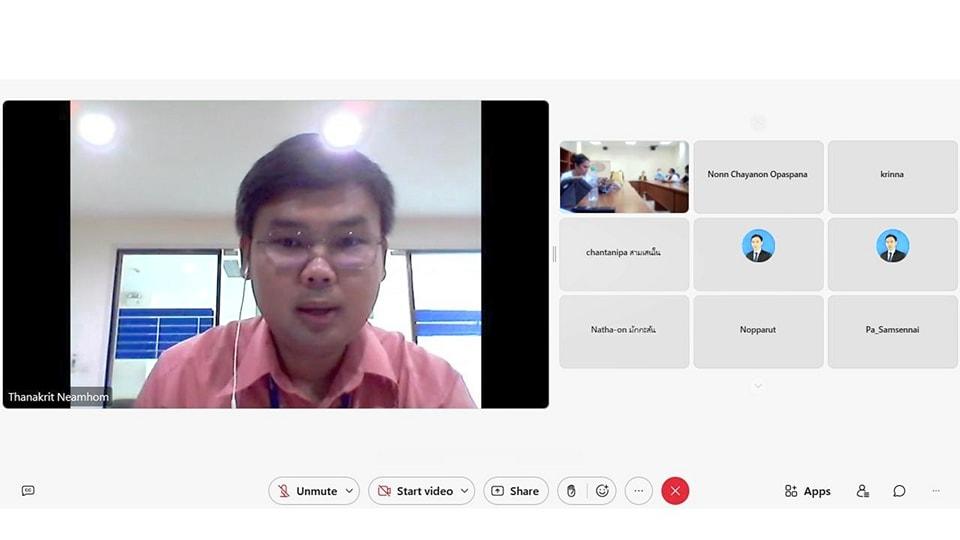
Task: Open the participants panel icon
Action: click(863, 491)
